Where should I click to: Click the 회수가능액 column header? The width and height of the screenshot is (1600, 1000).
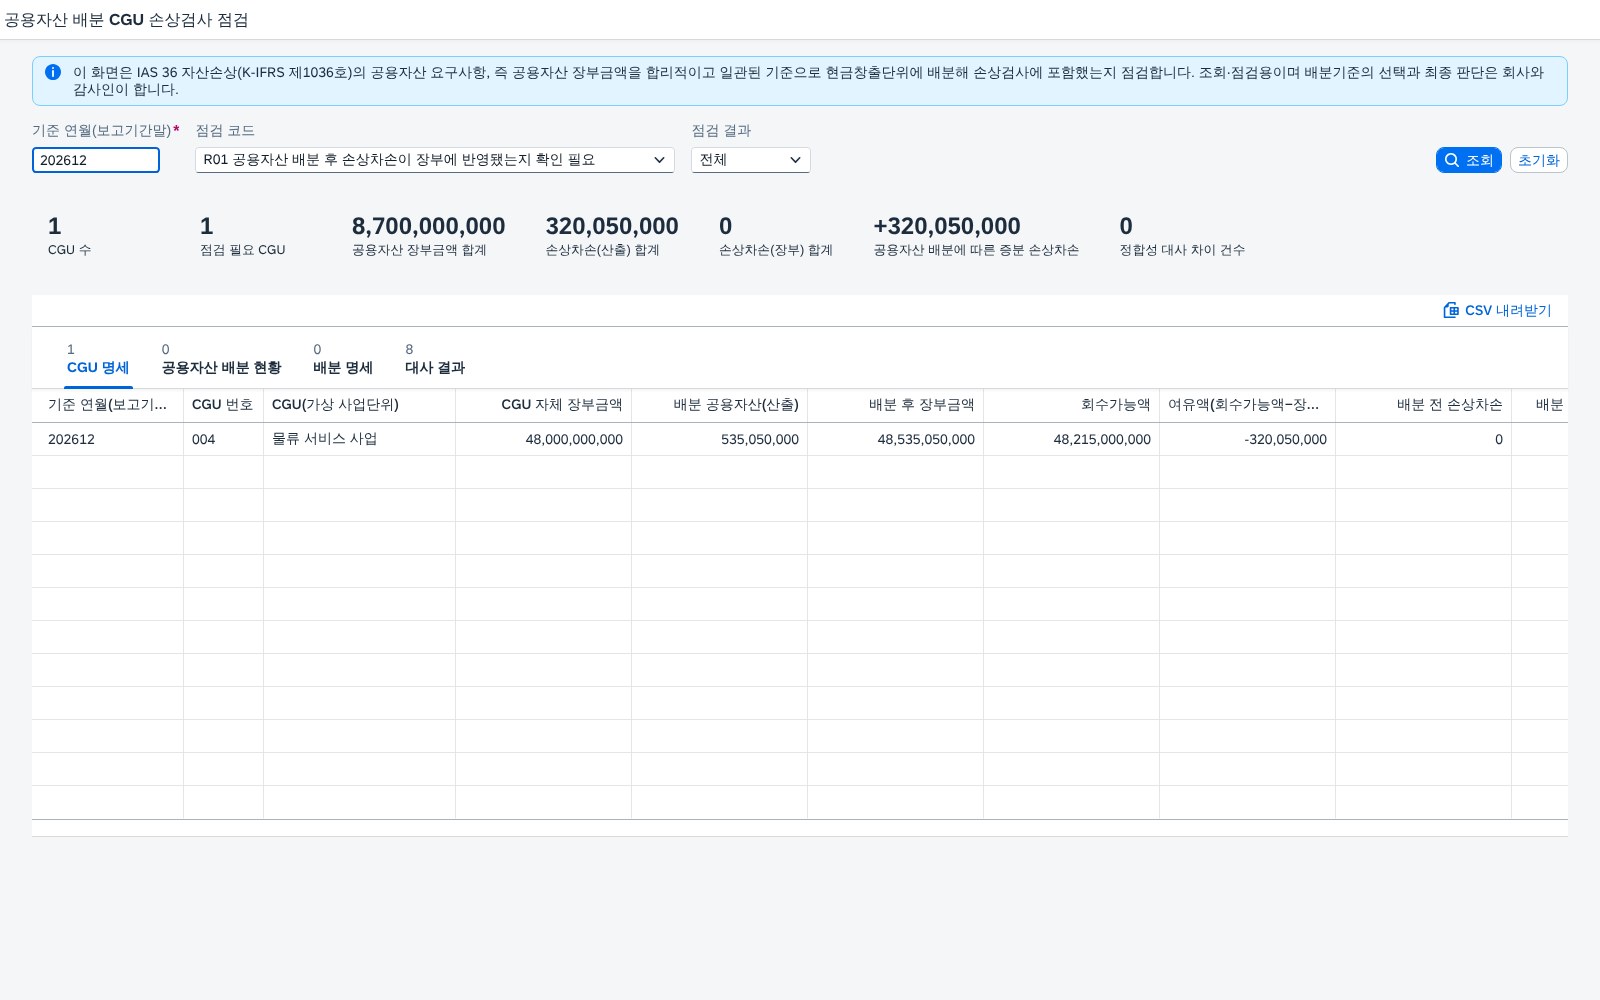pyautogui.click(x=1071, y=405)
